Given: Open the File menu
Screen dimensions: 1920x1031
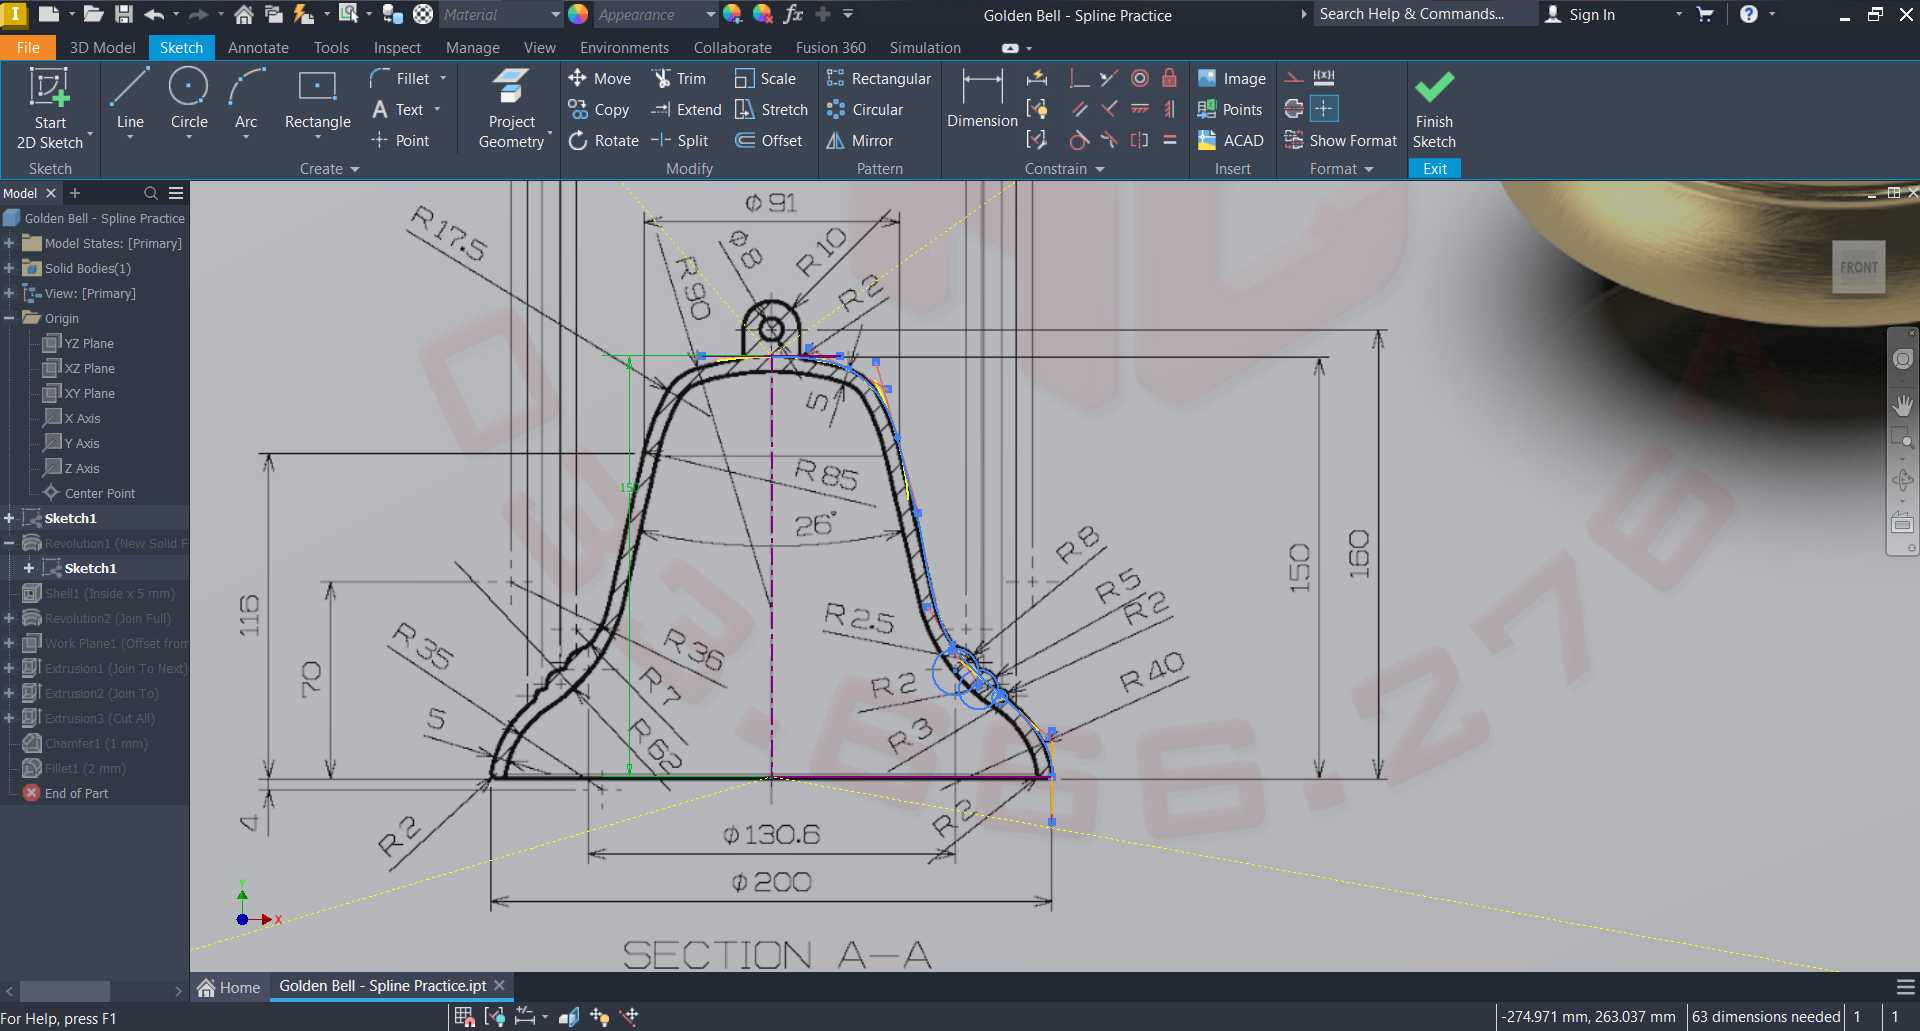Looking at the screenshot, I should (x=28, y=47).
